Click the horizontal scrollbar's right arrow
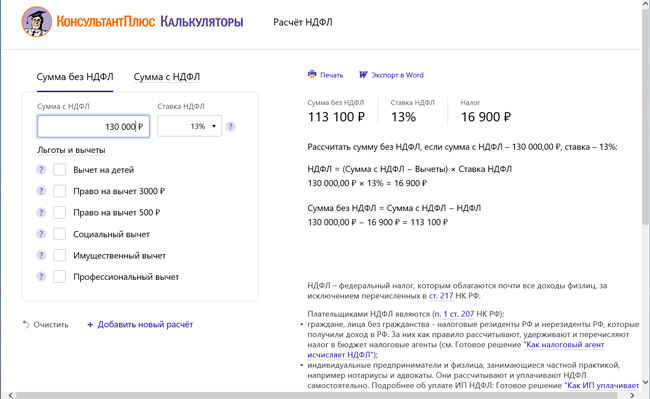 pyautogui.click(x=632, y=395)
